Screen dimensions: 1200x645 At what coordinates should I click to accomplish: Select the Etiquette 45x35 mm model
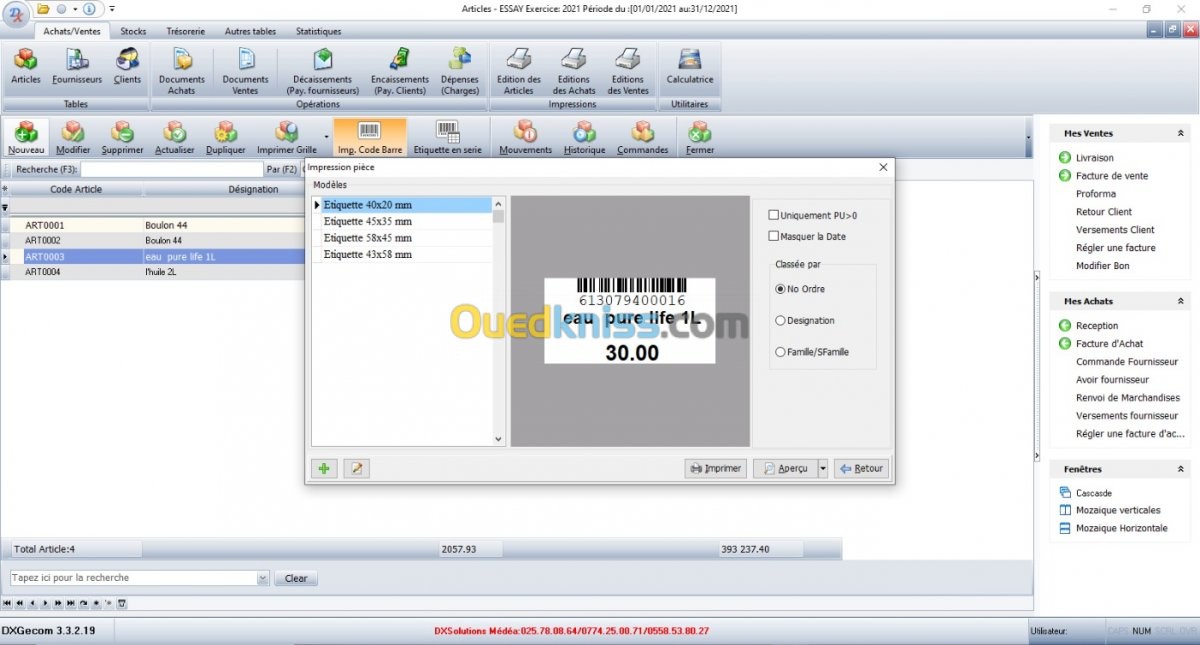pos(404,221)
